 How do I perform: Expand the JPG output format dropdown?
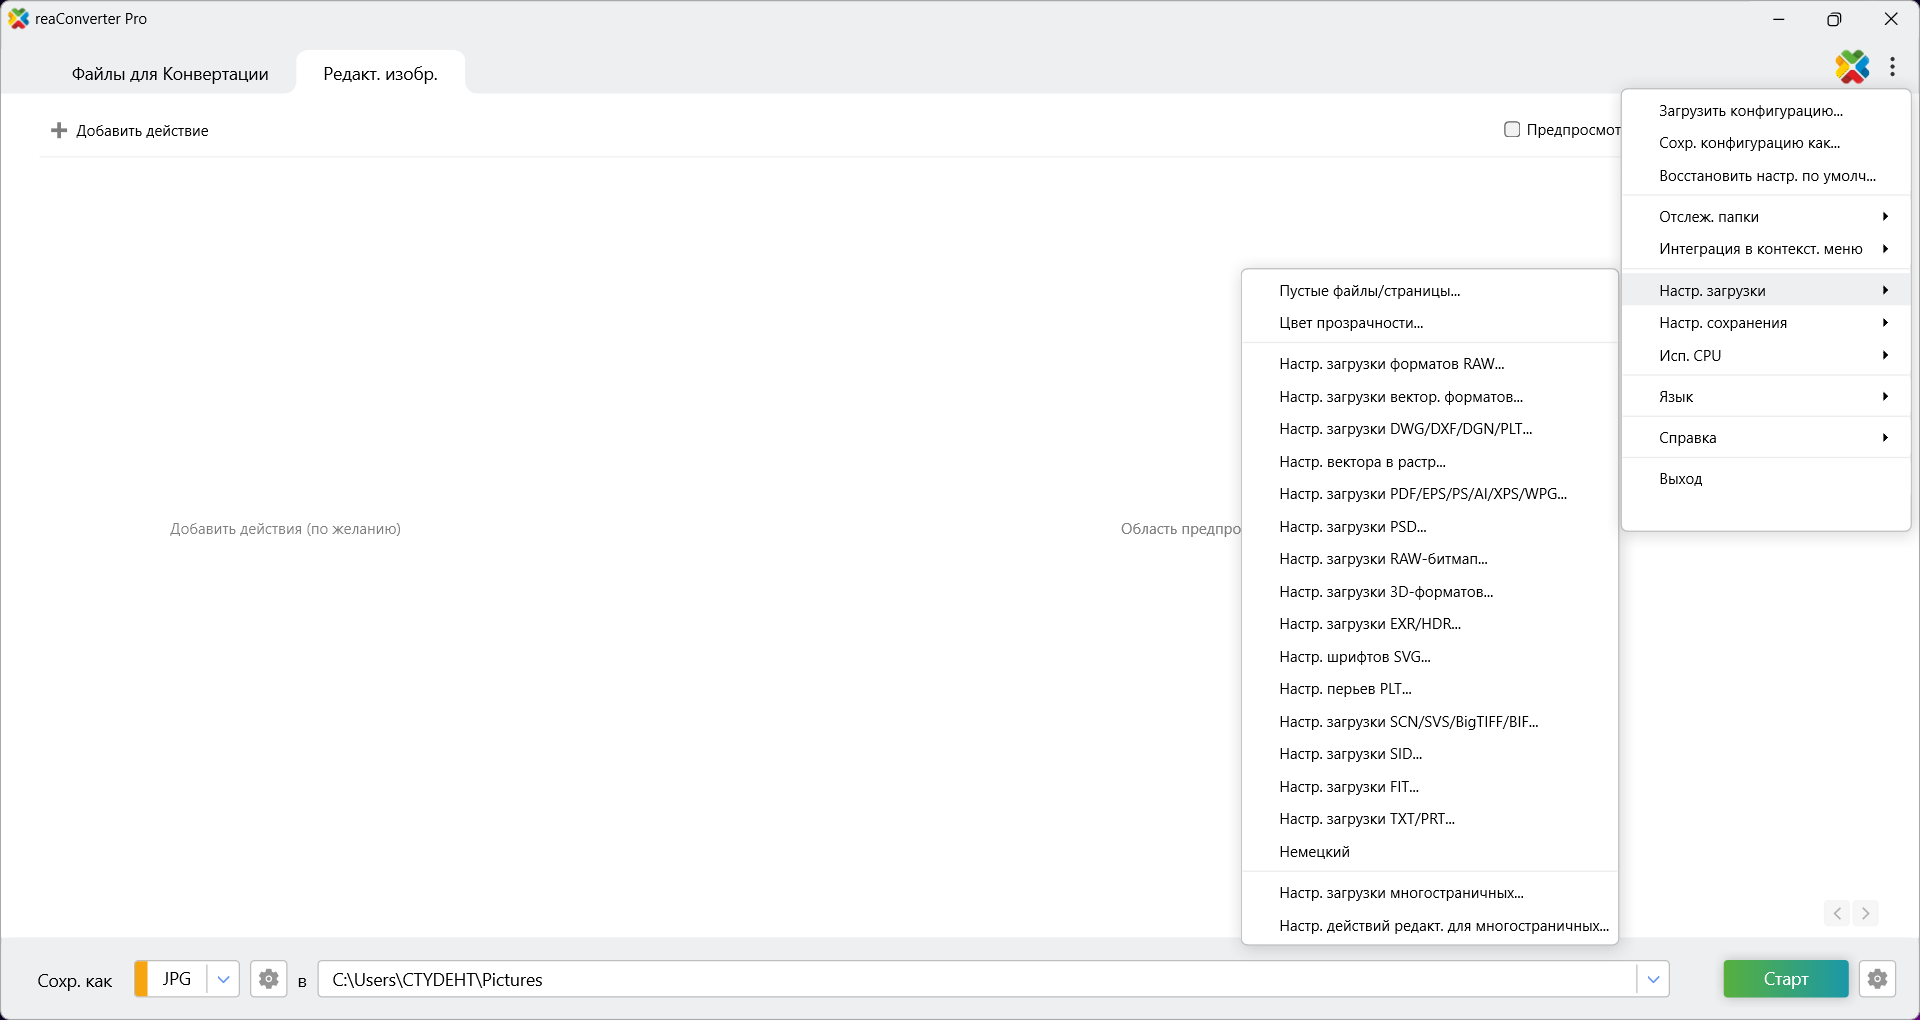pyautogui.click(x=224, y=979)
